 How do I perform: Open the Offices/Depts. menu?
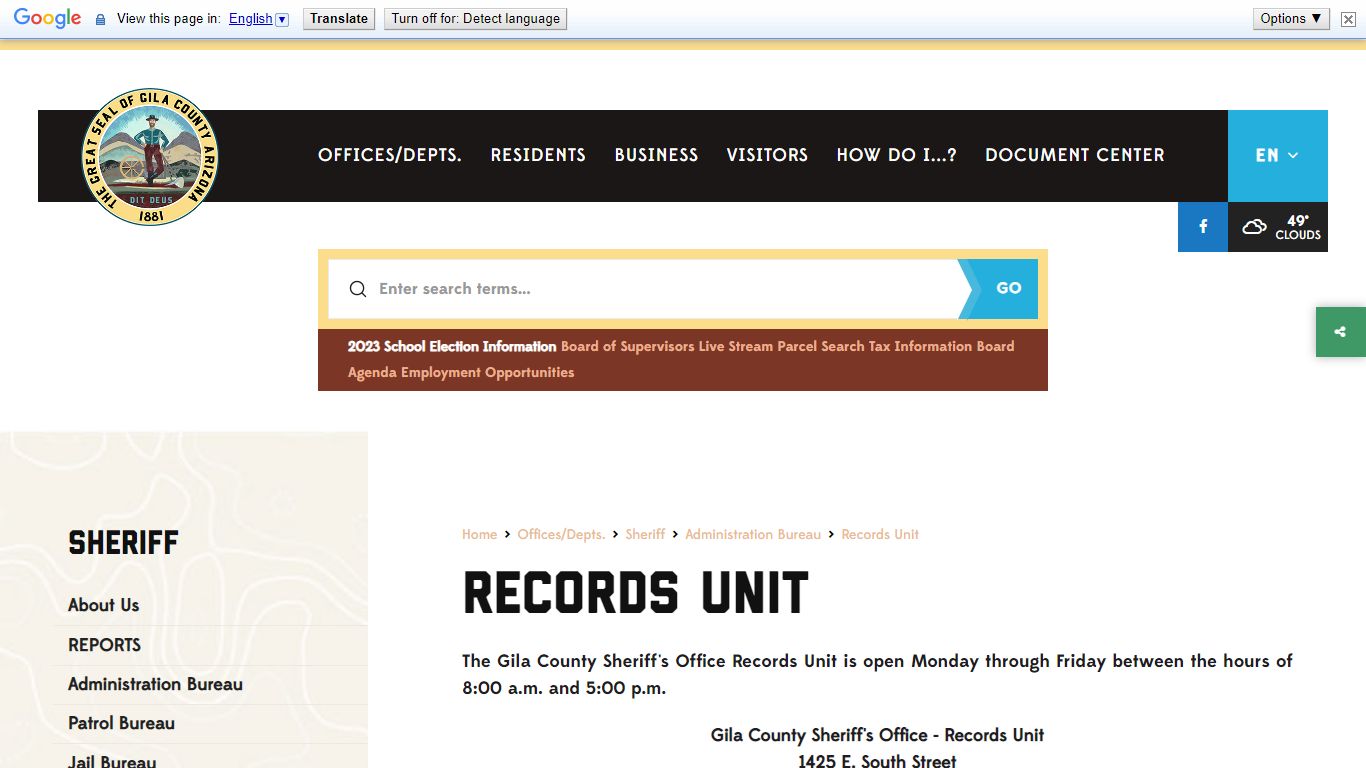[389, 155]
